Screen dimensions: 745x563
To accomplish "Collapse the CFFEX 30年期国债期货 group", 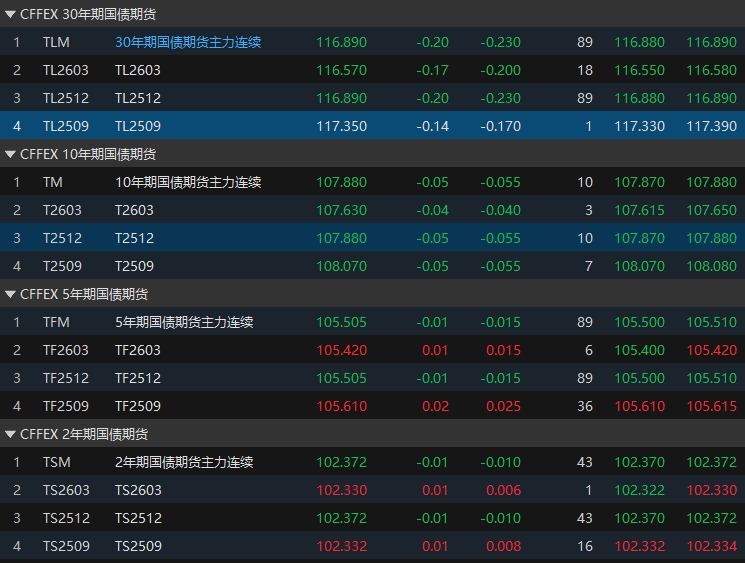I will click(x=10, y=14).
